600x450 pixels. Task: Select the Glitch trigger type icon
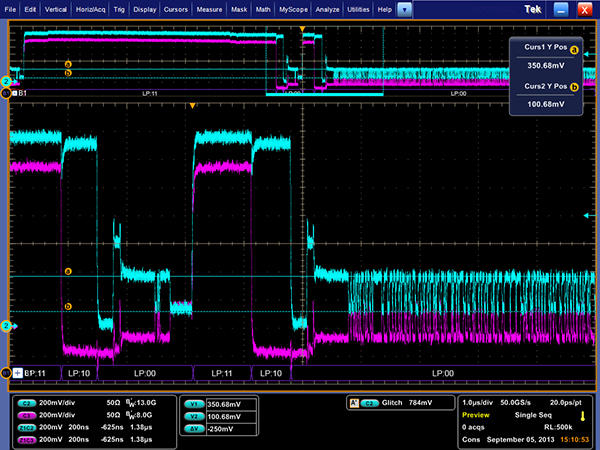(x=355, y=402)
